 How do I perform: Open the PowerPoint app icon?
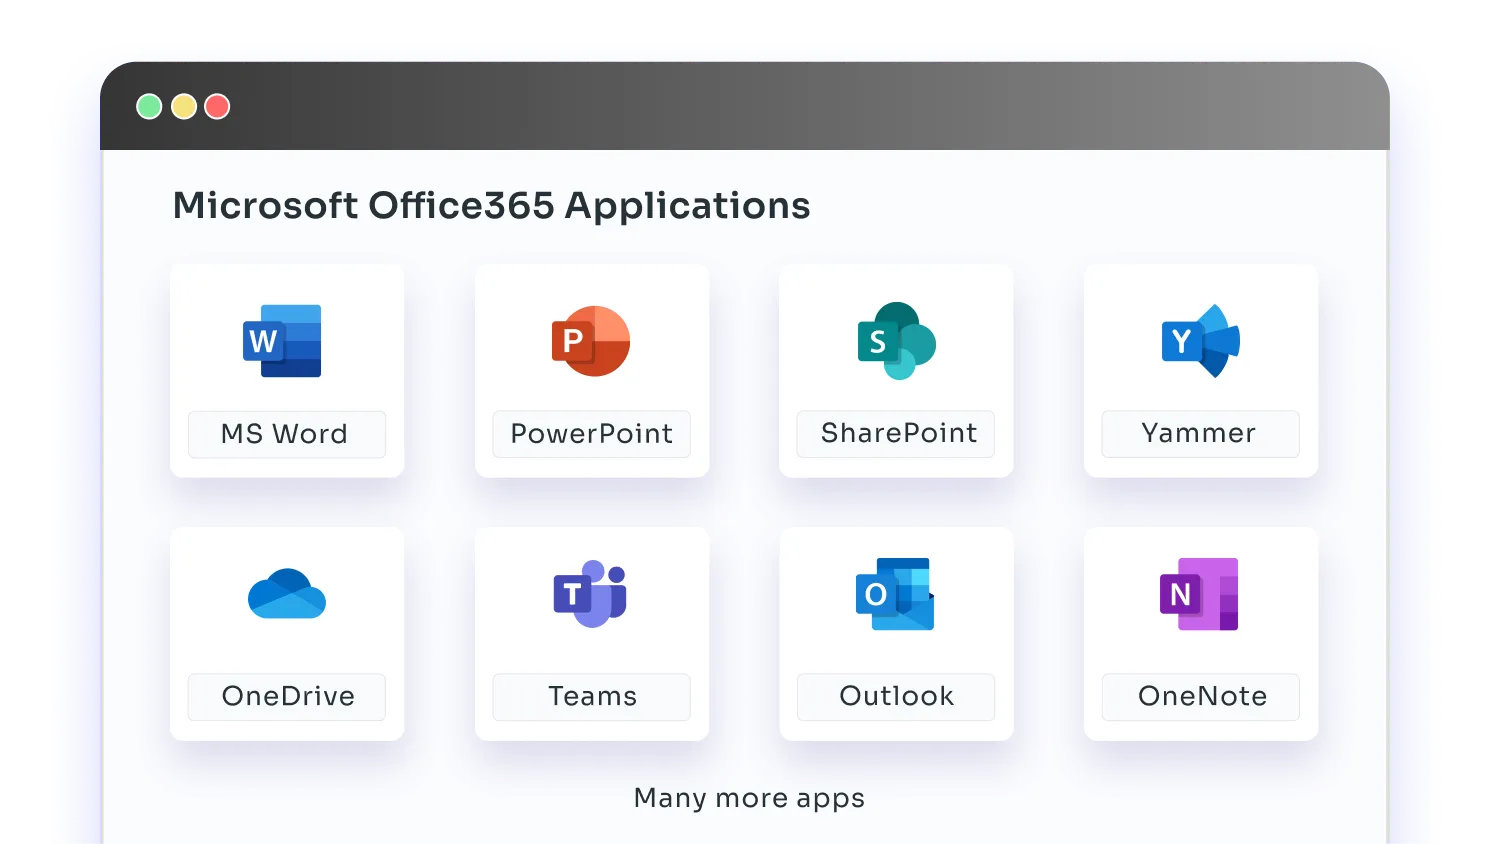coord(591,341)
